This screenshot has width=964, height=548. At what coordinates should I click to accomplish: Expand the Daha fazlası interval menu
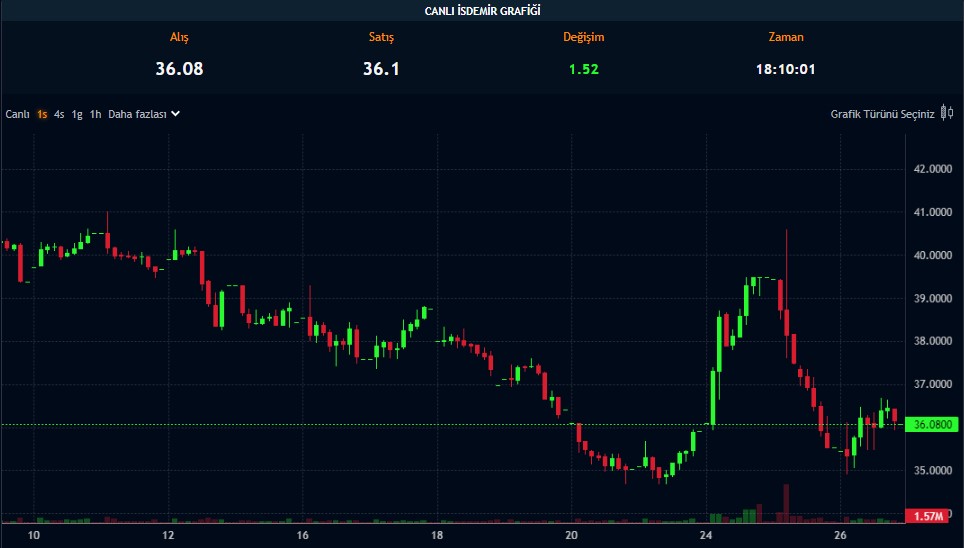pos(138,114)
